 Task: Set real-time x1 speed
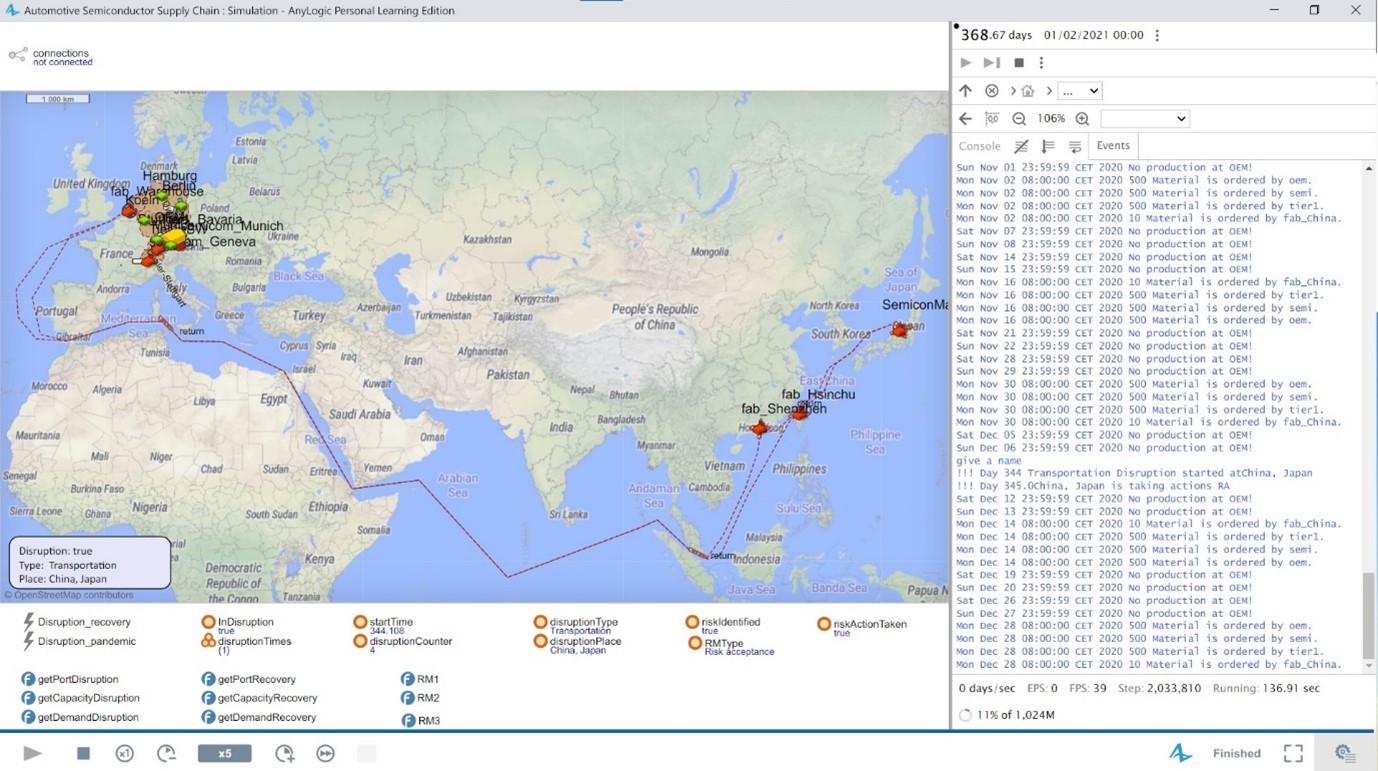pos(124,753)
